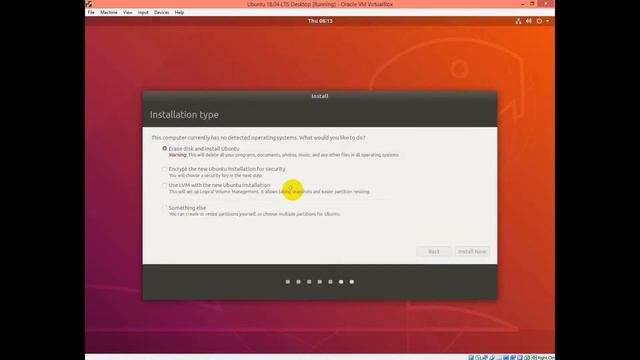This screenshot has width=640, height=360.
Task: Open the Input menu
Action: [x=143, y=13]
